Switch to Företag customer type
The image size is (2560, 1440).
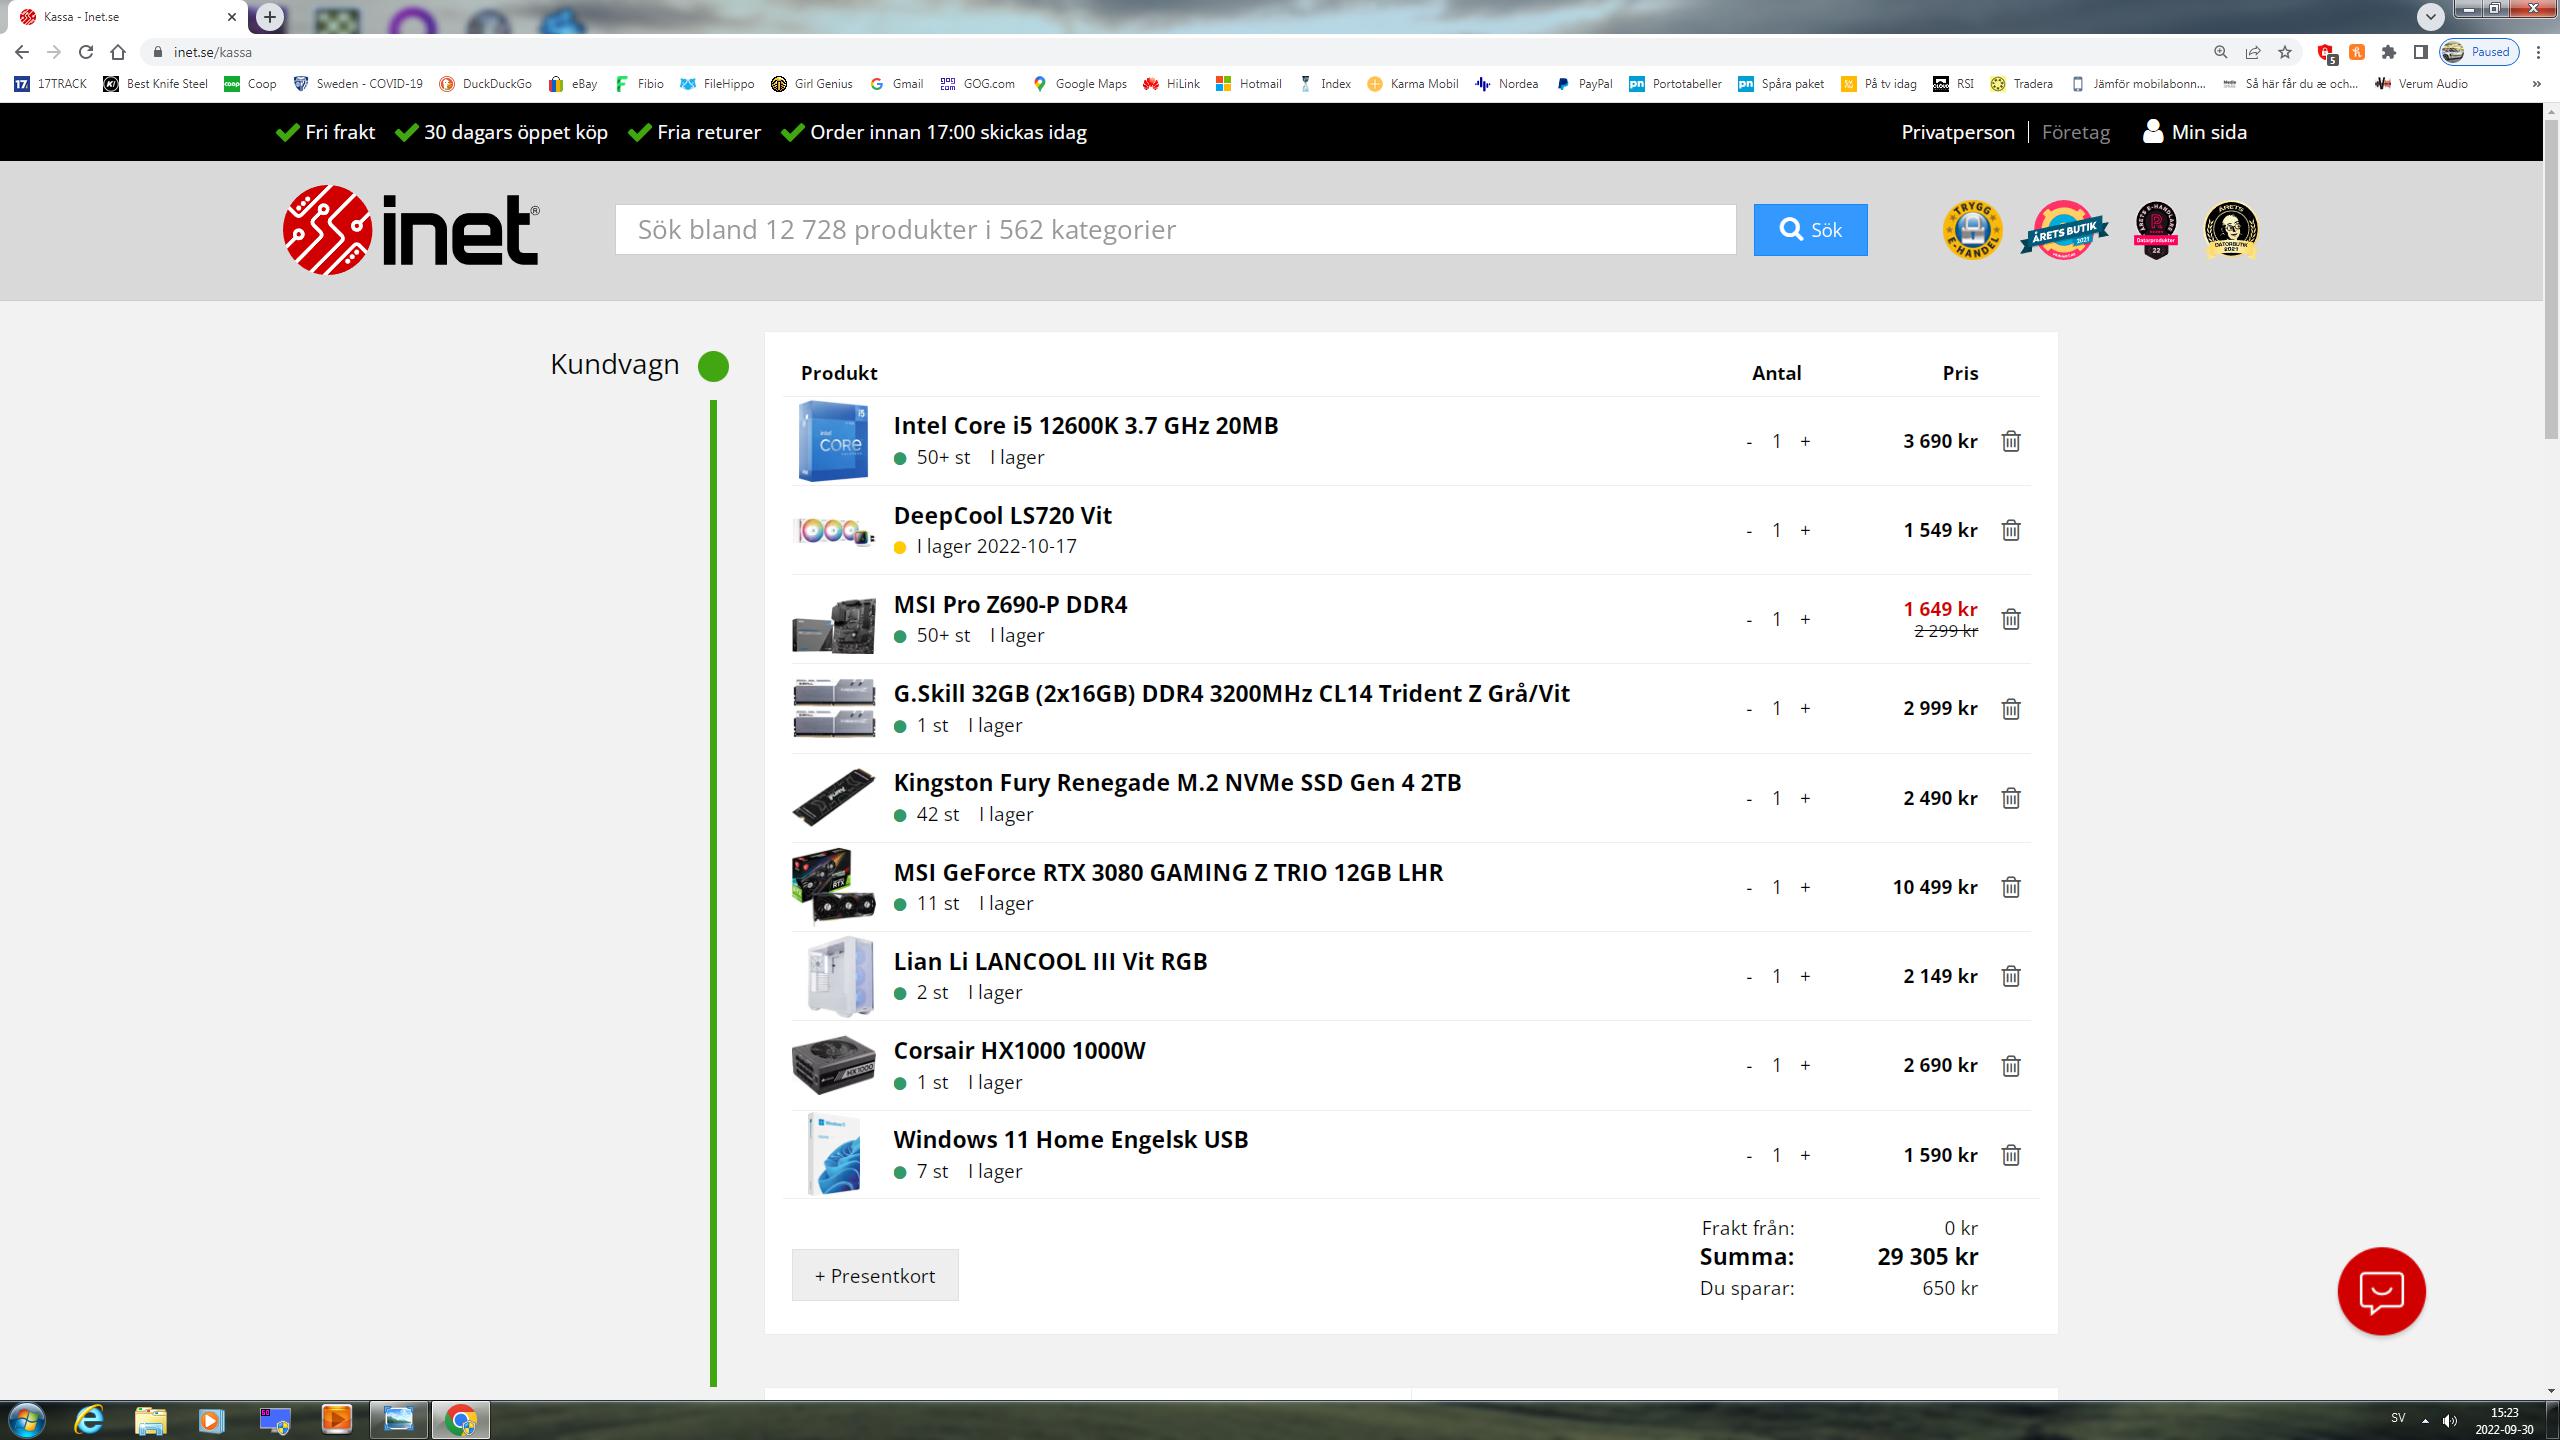[2076, 132]
